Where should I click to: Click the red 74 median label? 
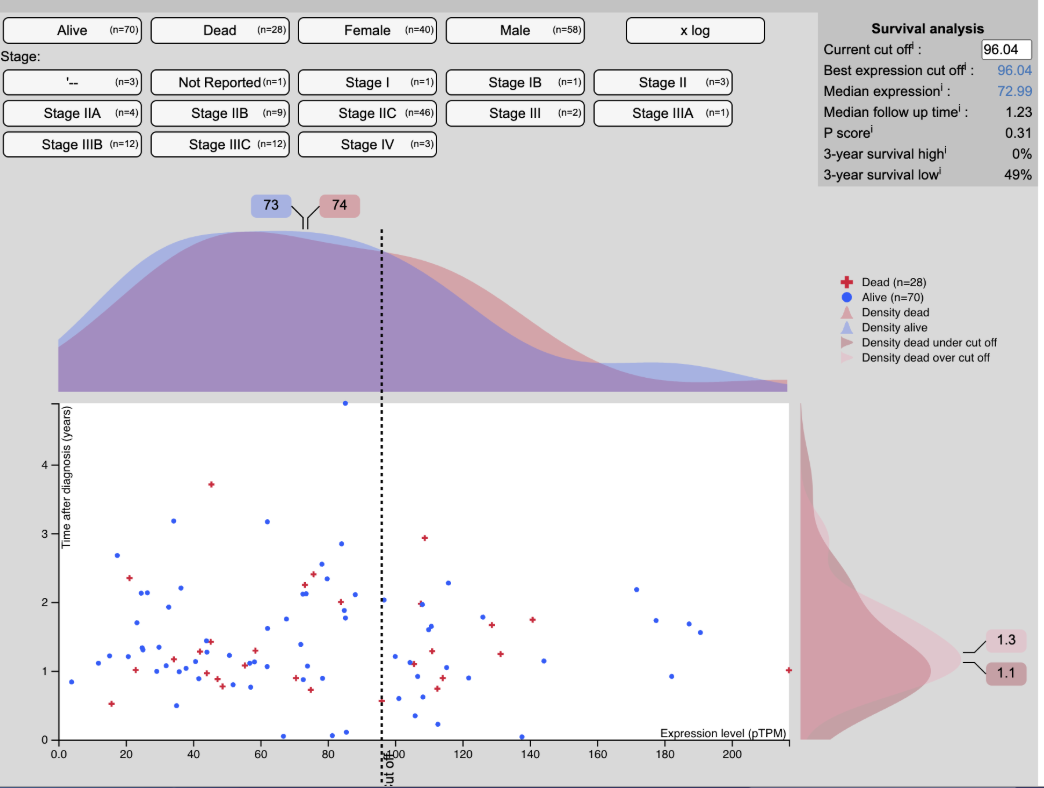point(340,206)
